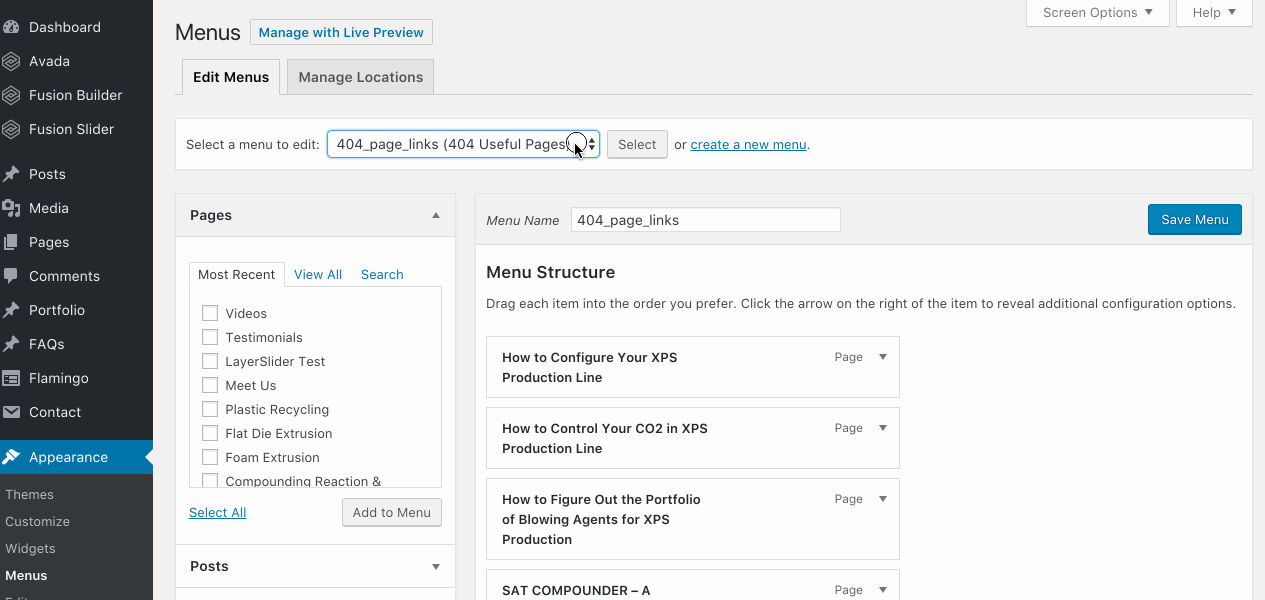Click the FAQs pin icon
Image resolution: width=1265 pixels, height=600 pixels.
click(11, 344)
